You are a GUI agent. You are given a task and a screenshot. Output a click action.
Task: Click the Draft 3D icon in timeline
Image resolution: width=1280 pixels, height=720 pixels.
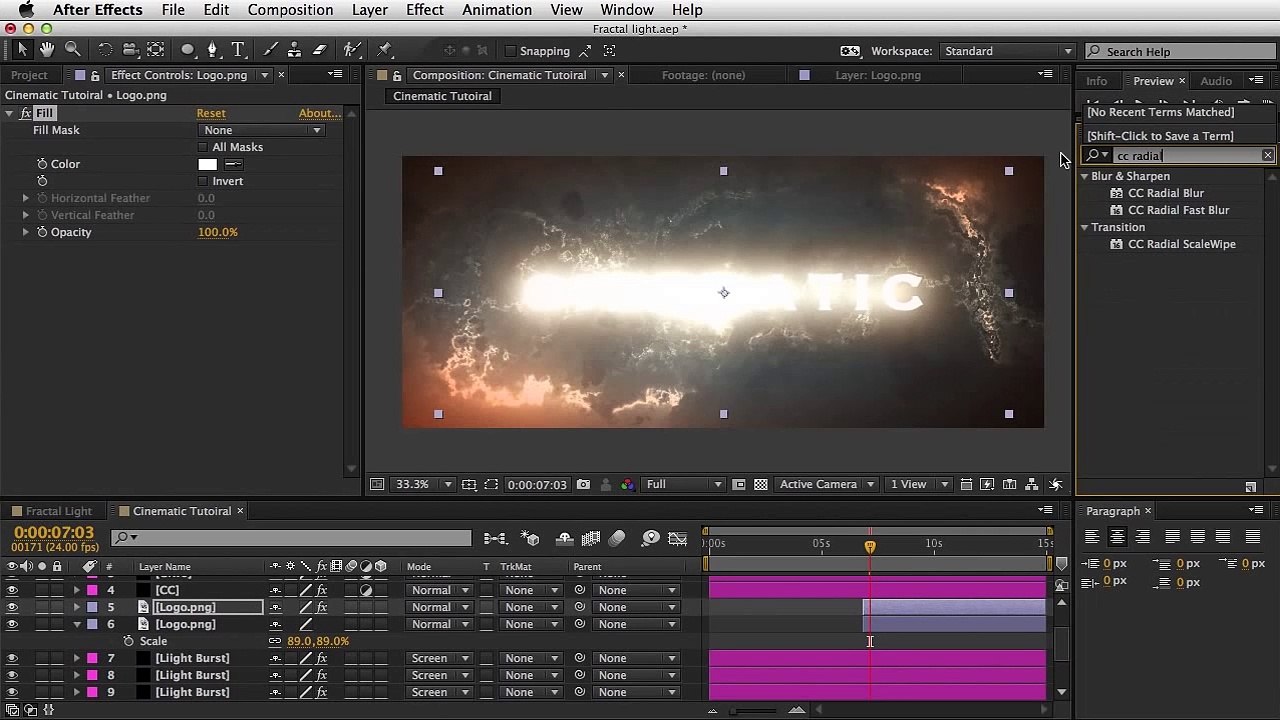tap(531, 539)
